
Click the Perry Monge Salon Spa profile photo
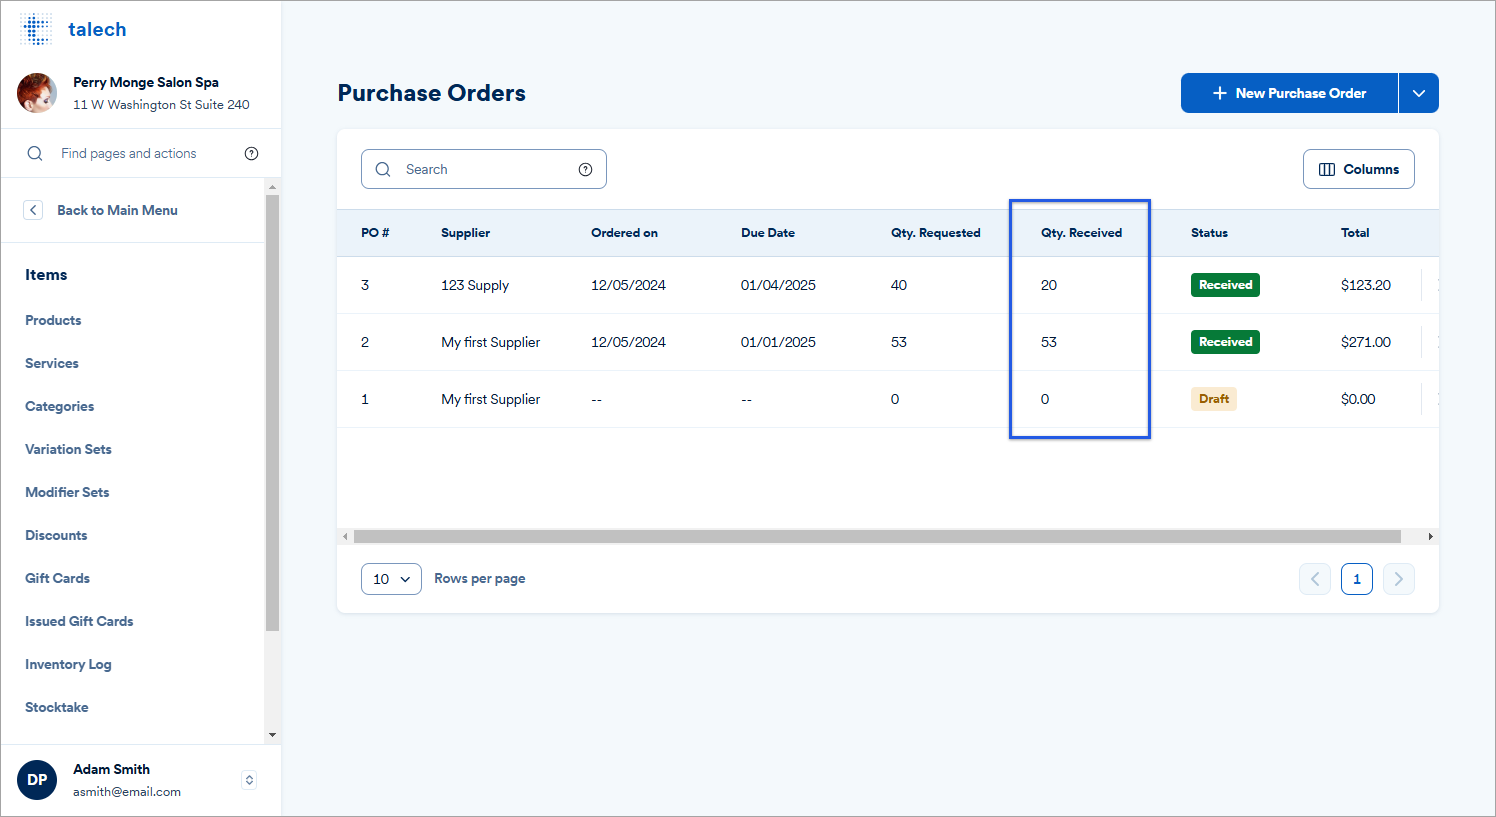(37, 93)
